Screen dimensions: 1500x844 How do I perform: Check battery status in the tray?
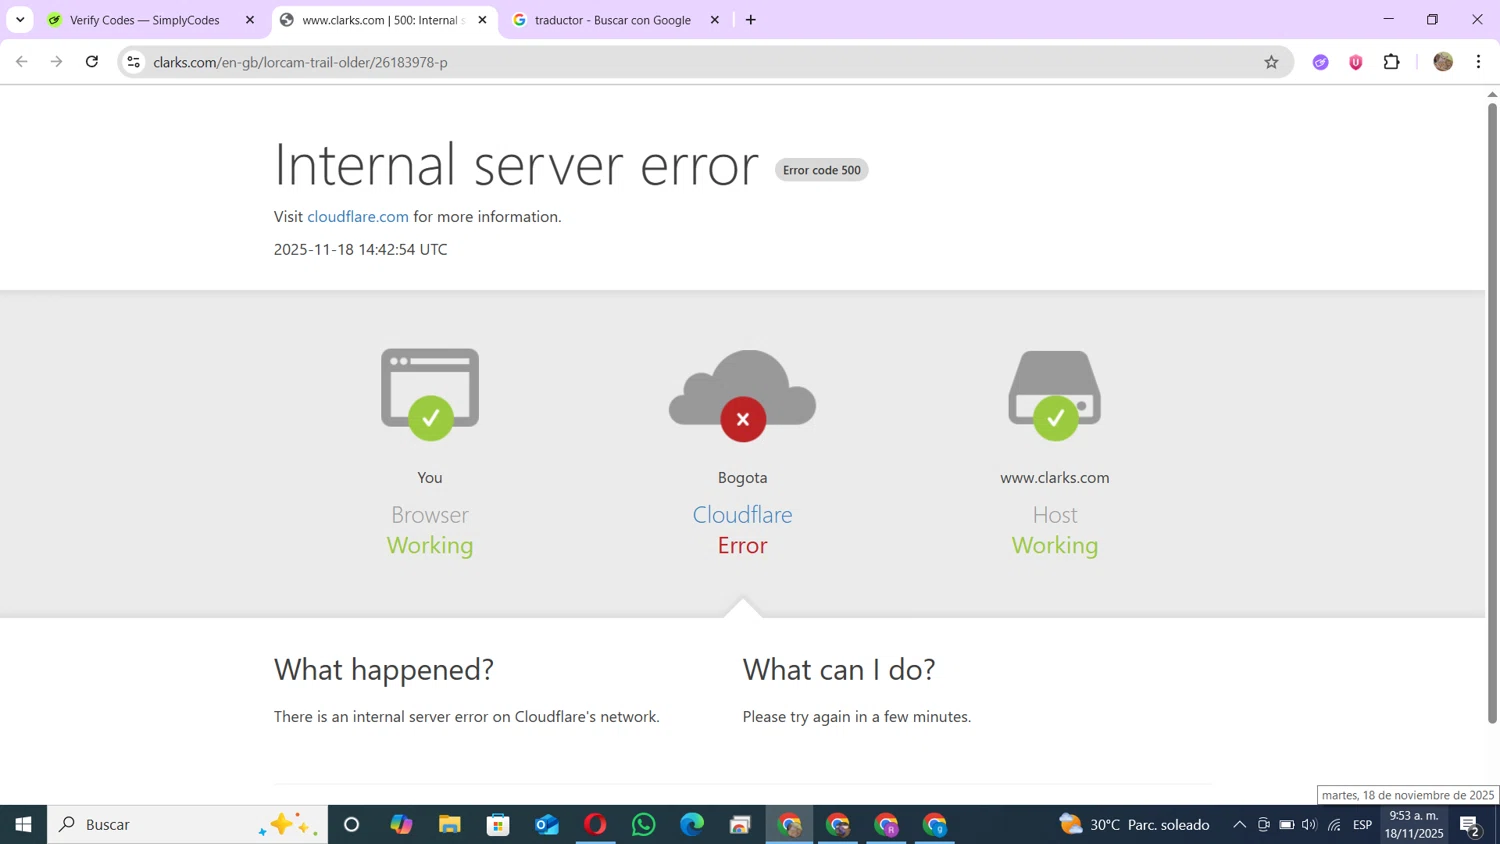(1287, 825)
